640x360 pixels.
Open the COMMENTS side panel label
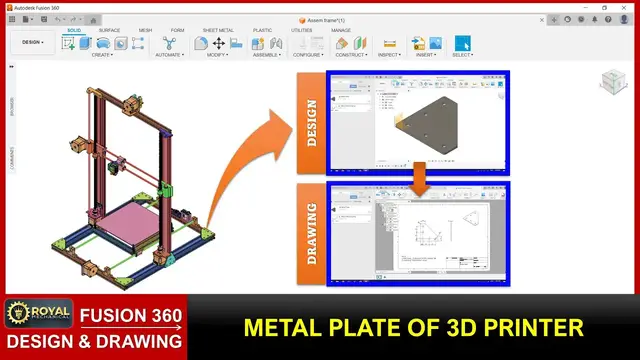(11, 158)
